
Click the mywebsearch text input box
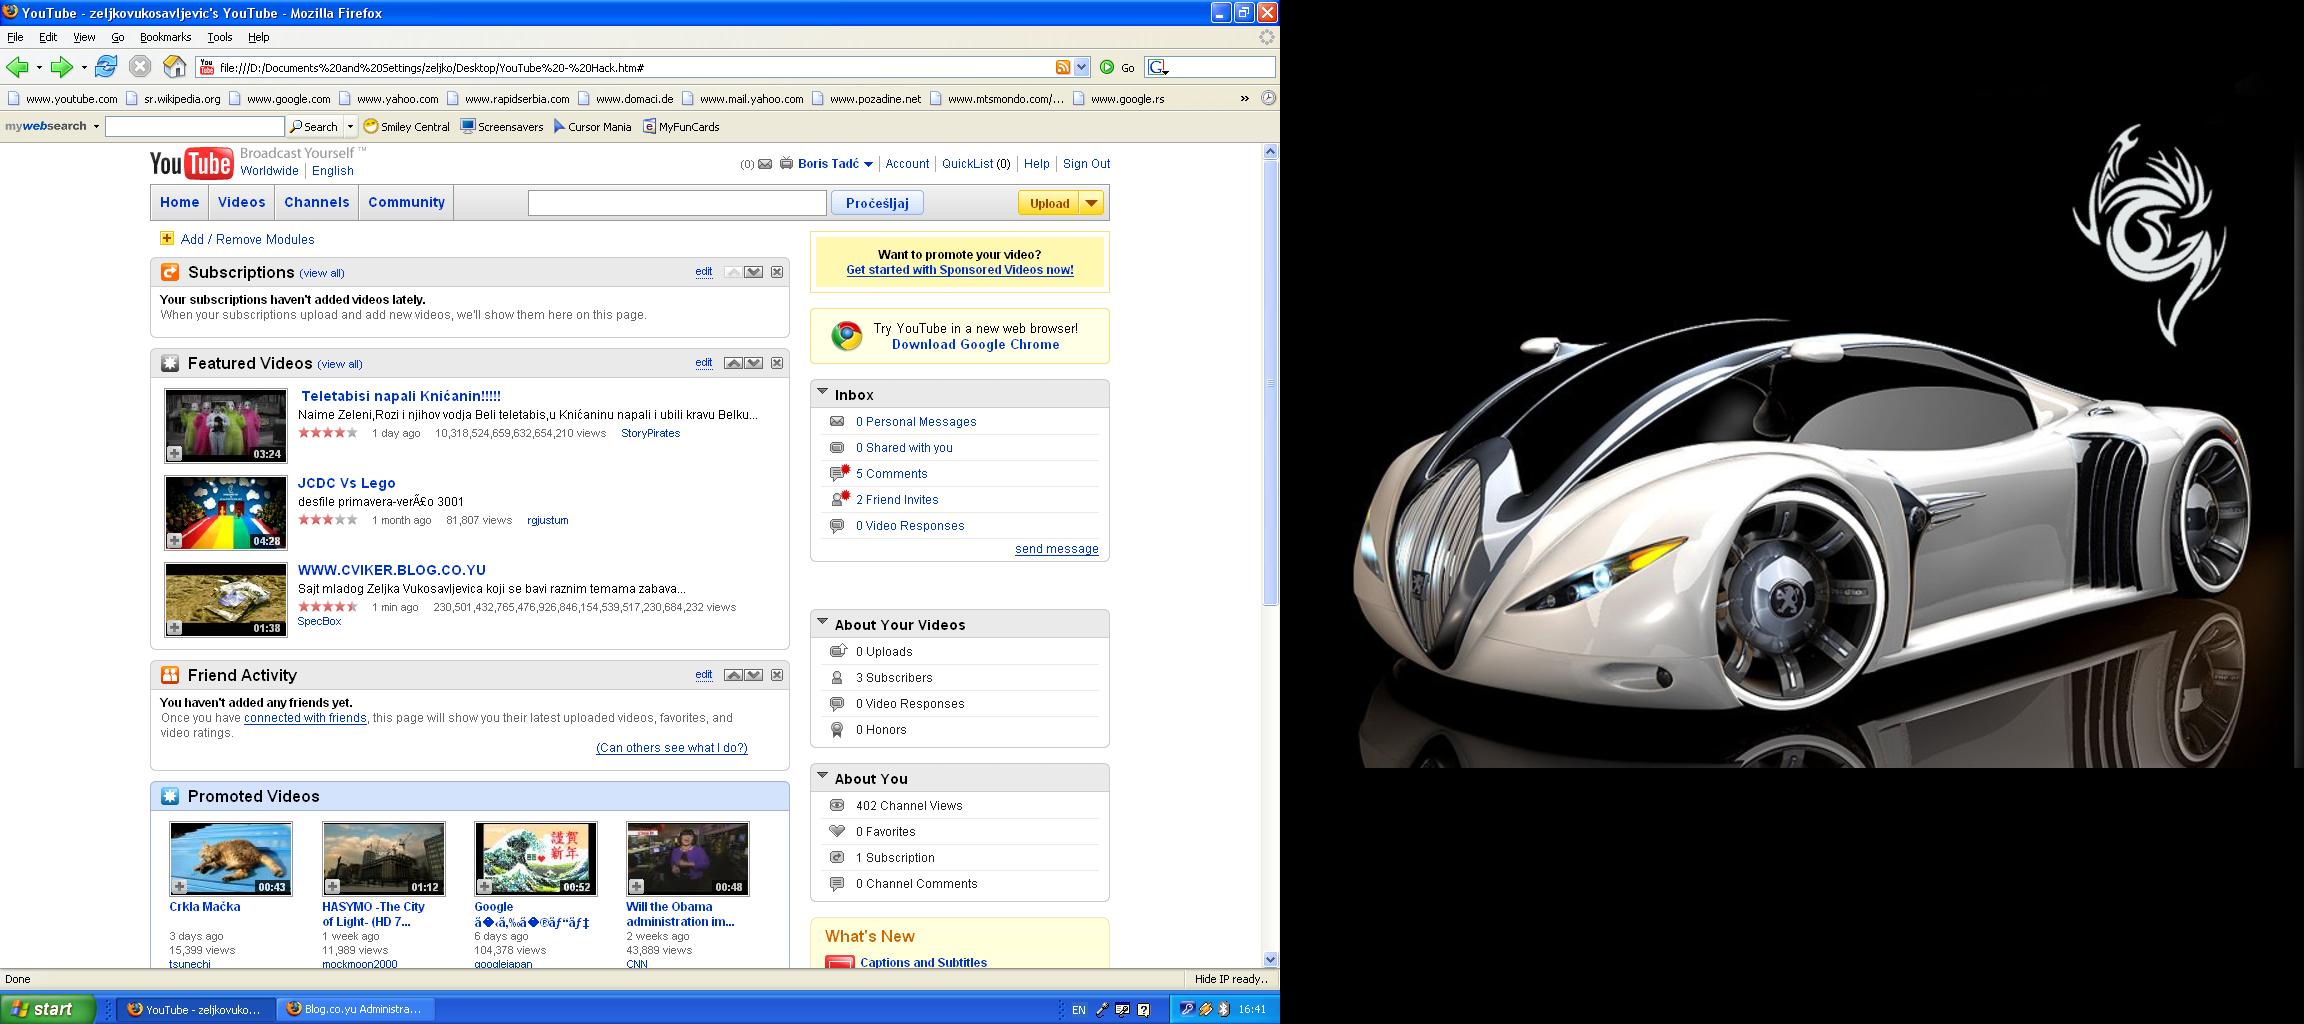tap(195, 127)
